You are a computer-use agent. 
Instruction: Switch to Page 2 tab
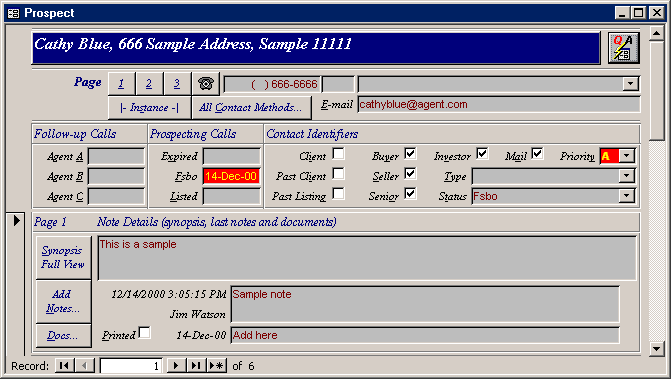[x=148, y=83]
